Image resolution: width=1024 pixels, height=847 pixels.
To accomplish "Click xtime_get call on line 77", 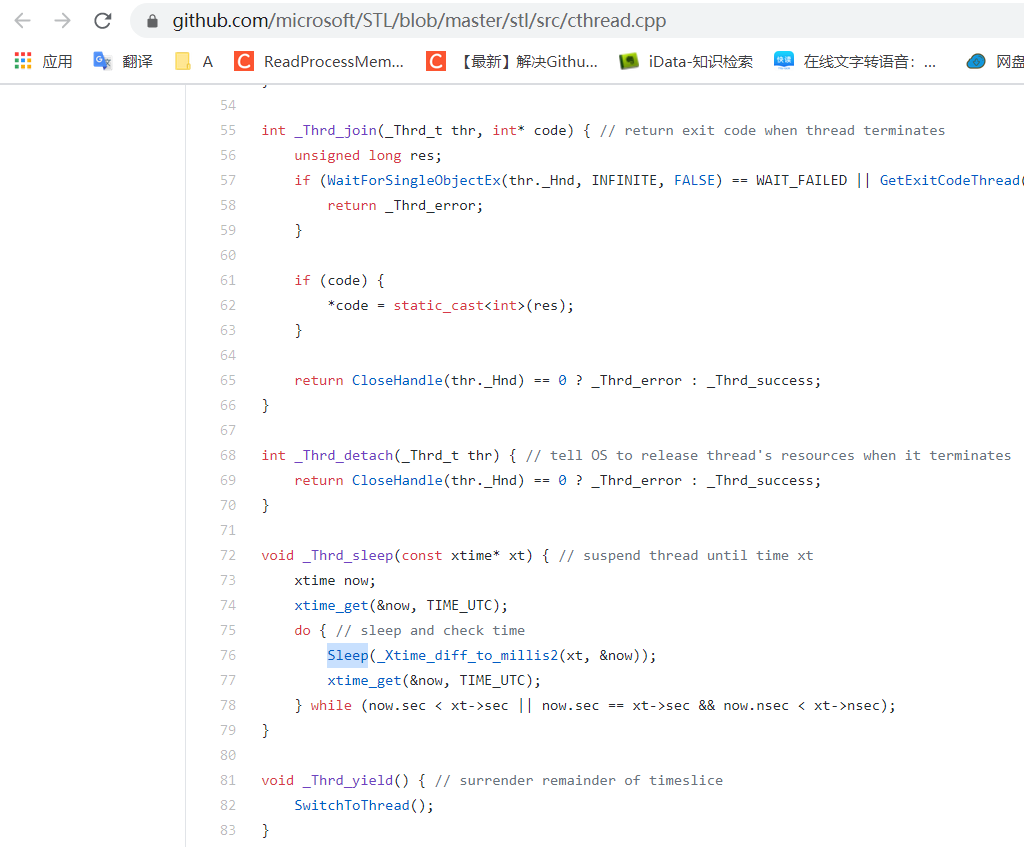I will [x=364, y=680].
